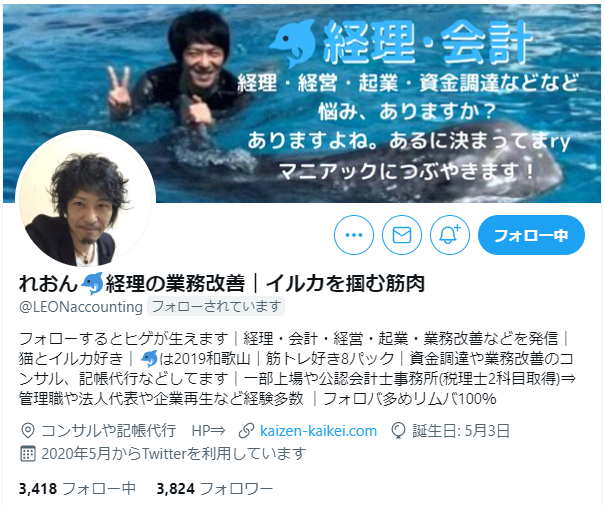
Task: Click the location pin icon
Action: (x=27, y=431)
